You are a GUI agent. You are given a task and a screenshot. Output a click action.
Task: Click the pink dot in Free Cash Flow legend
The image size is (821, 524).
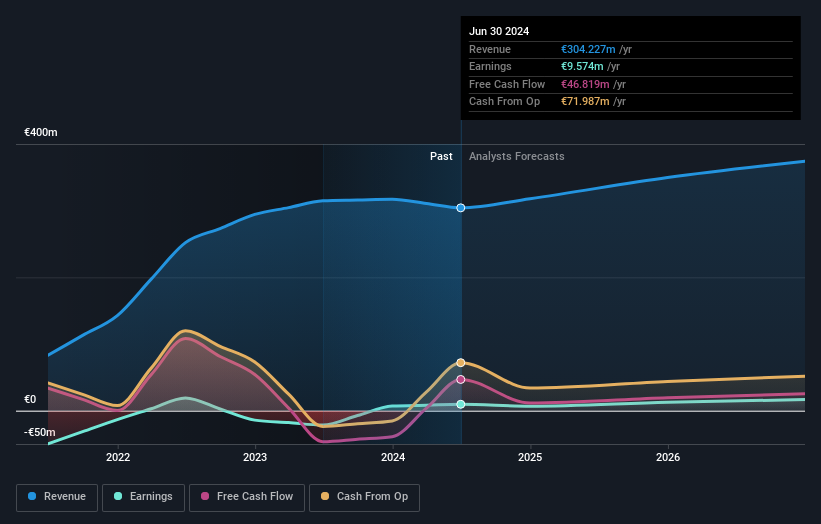coord(205,496)
